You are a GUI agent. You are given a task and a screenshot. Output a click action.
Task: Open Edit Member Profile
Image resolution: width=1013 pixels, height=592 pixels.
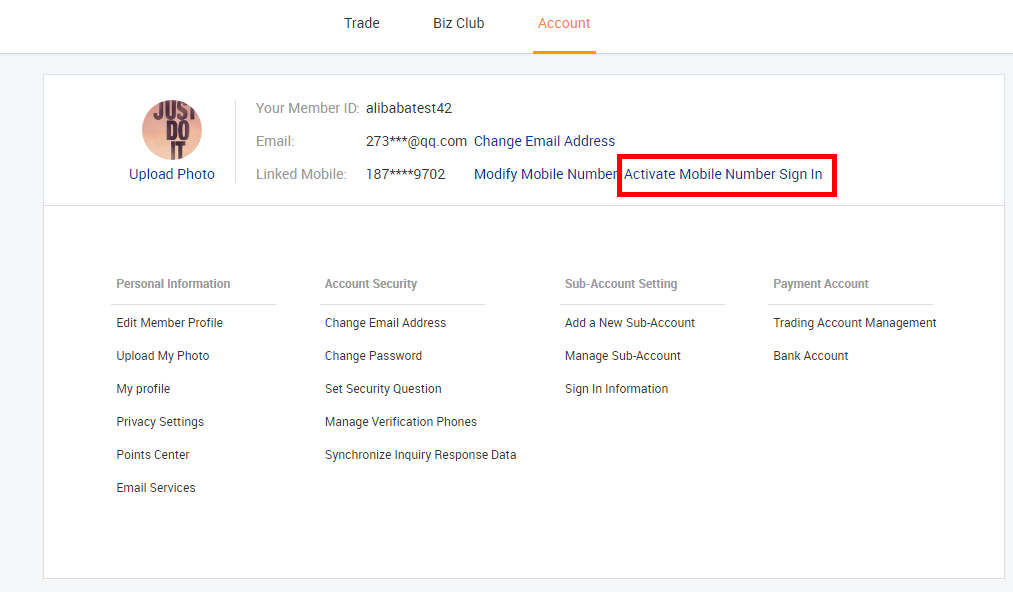tap(169, 322)
